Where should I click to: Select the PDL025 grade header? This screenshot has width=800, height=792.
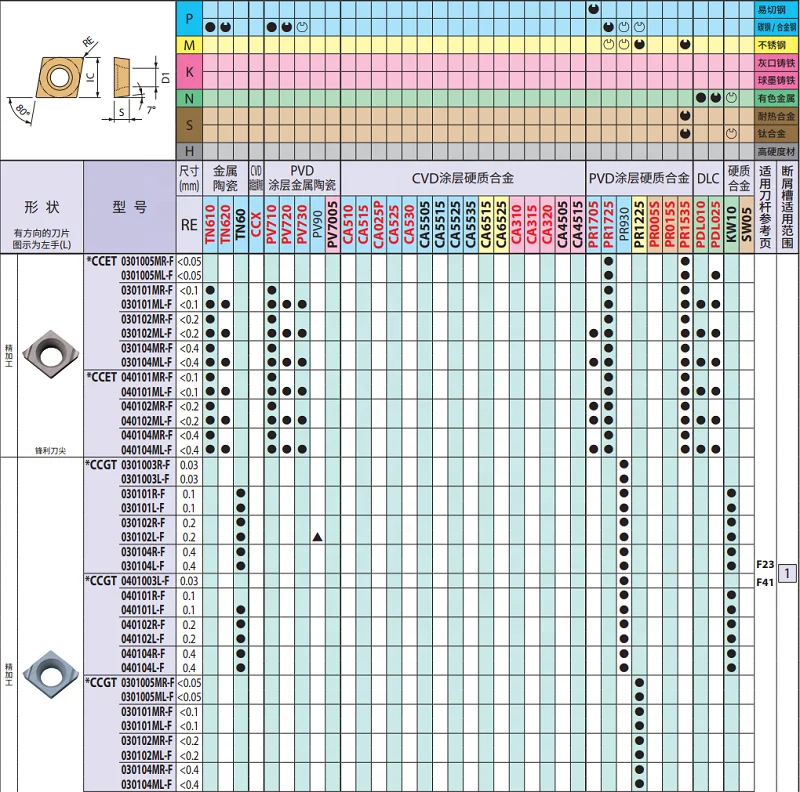point(716,225)
